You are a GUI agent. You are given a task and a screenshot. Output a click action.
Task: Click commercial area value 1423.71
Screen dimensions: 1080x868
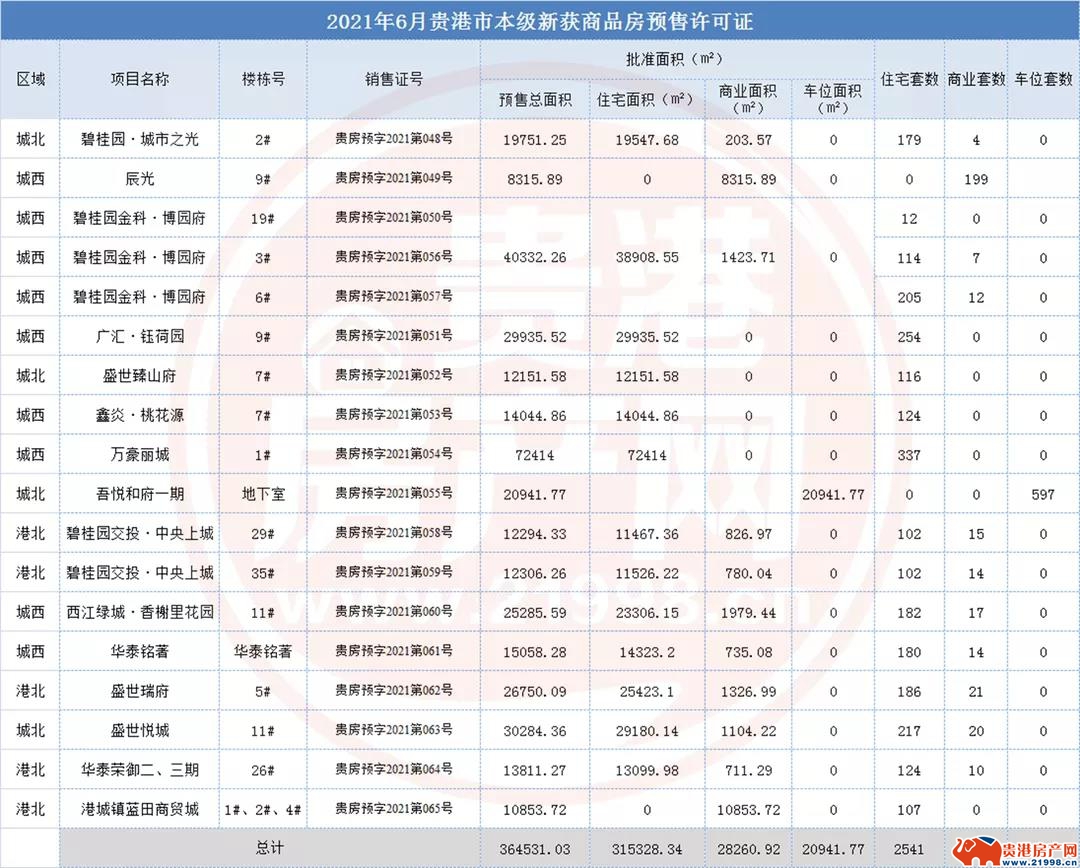click(748, 258)
